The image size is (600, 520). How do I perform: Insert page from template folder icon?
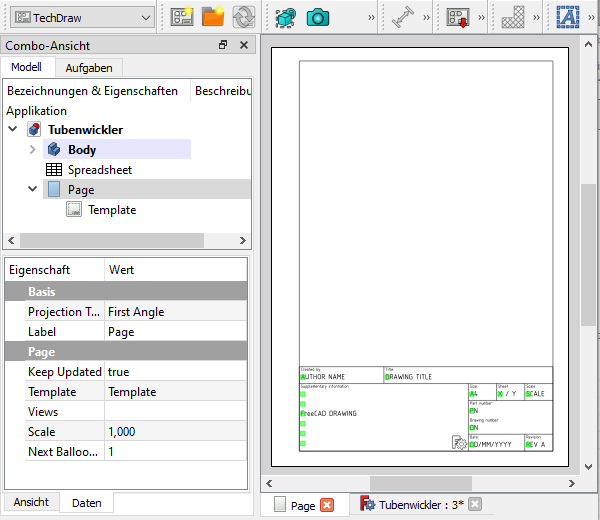[x=213, y=17]
